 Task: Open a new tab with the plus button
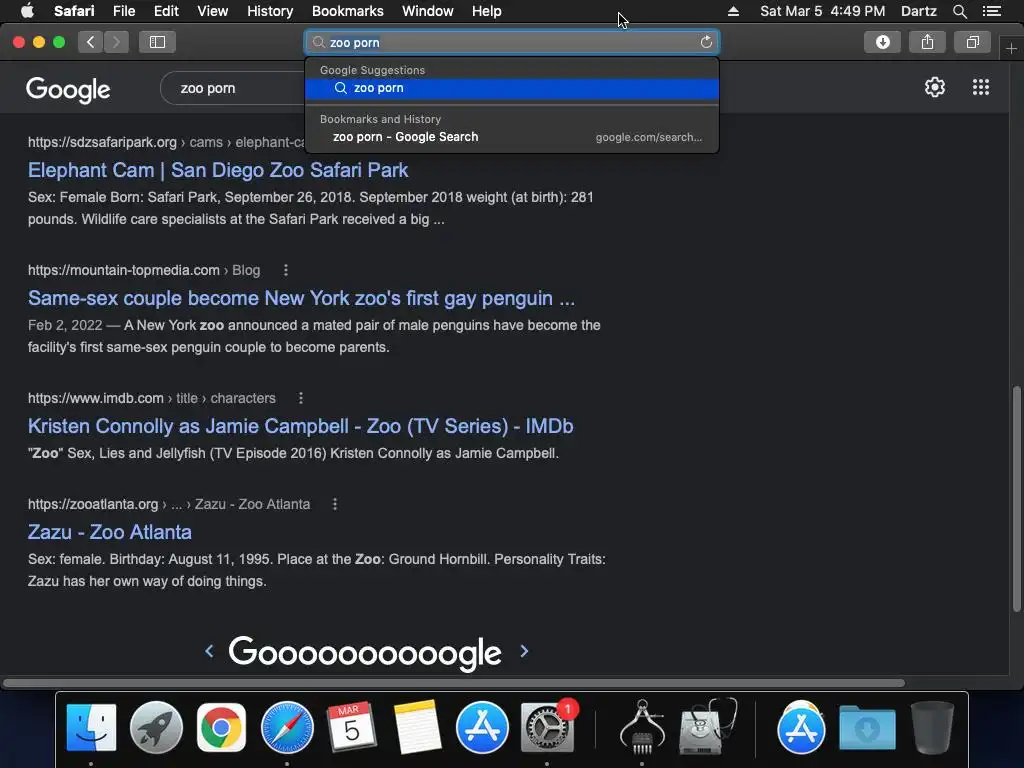click(x=1011, y=49)
